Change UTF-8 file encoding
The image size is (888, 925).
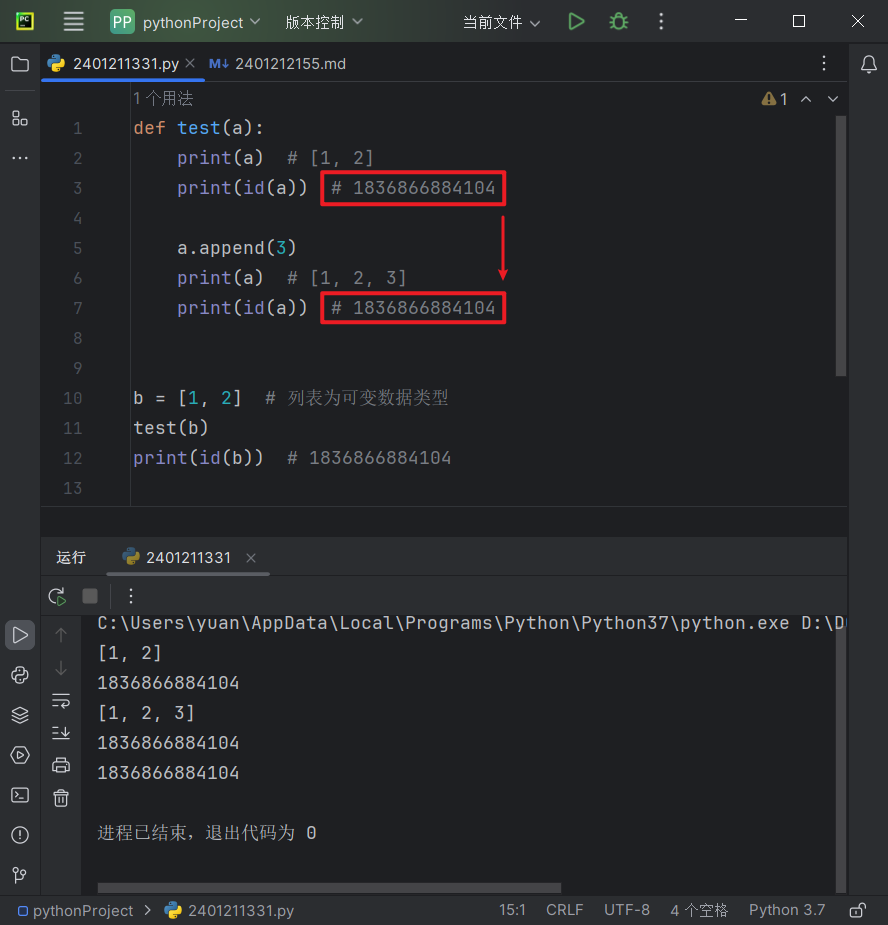click(x=627, y=910)
